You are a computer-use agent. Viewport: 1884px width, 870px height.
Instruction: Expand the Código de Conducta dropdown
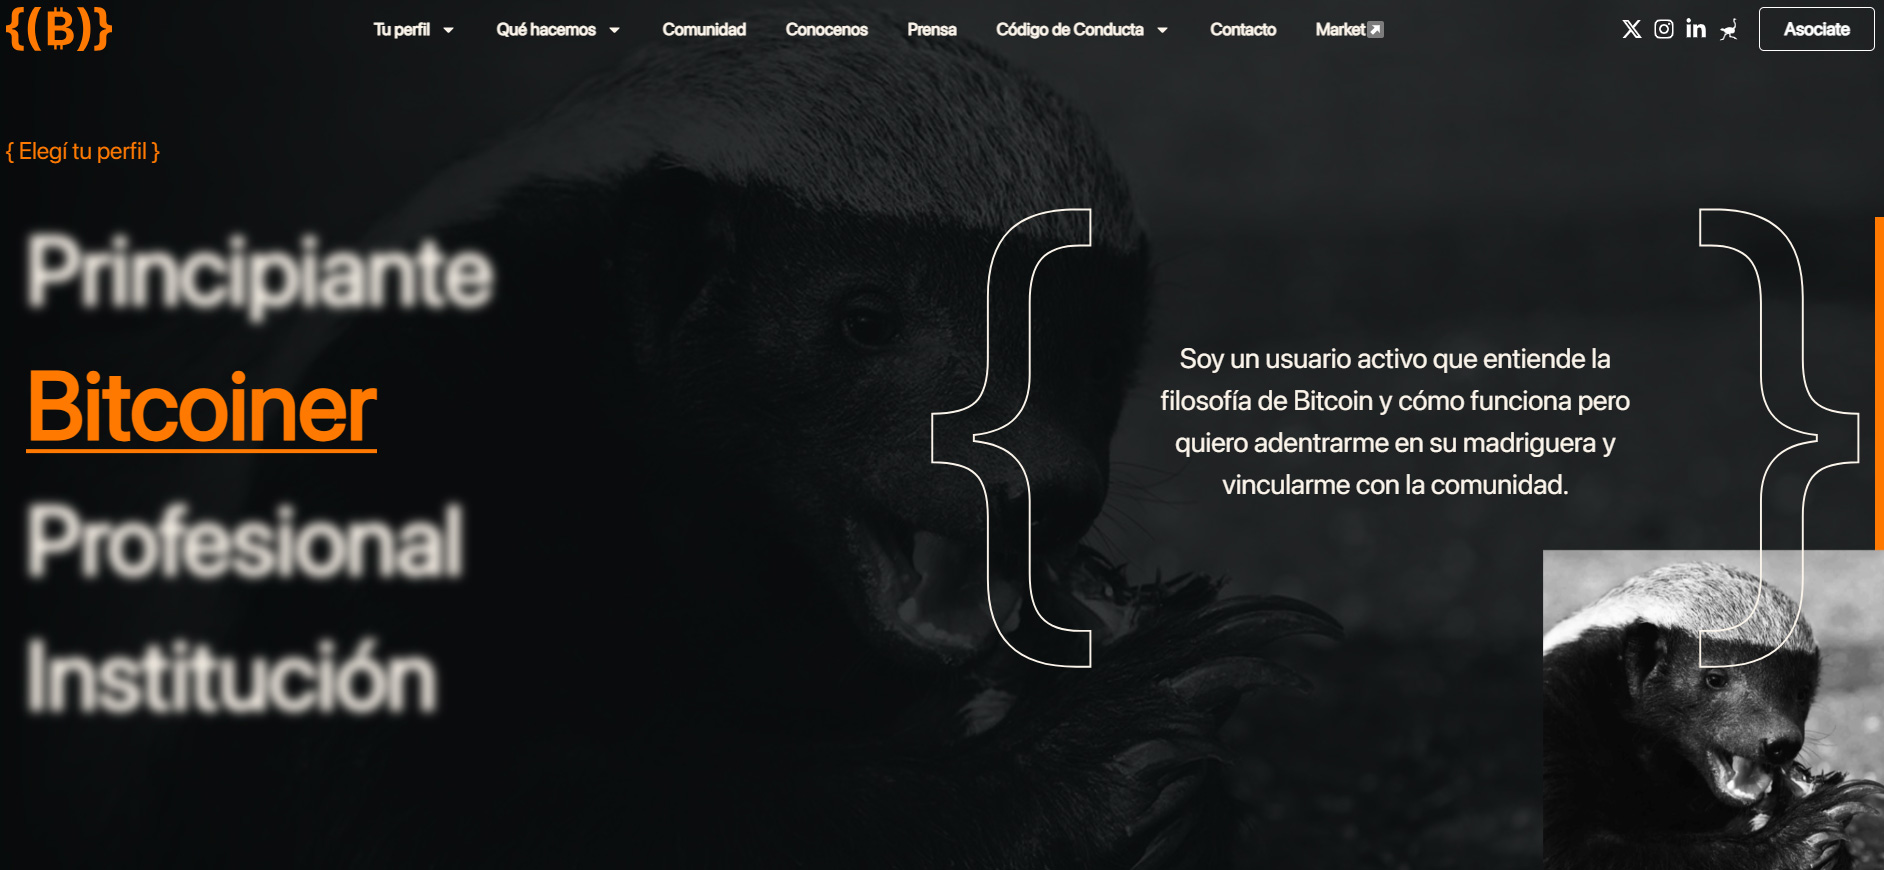pos(1162,30)
